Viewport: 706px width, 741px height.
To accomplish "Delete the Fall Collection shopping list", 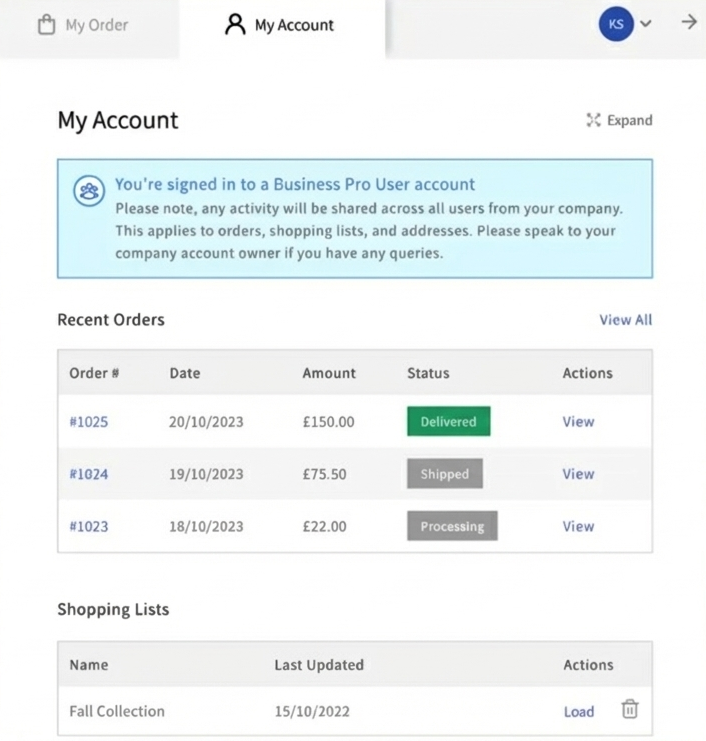I will coord(630,710).
